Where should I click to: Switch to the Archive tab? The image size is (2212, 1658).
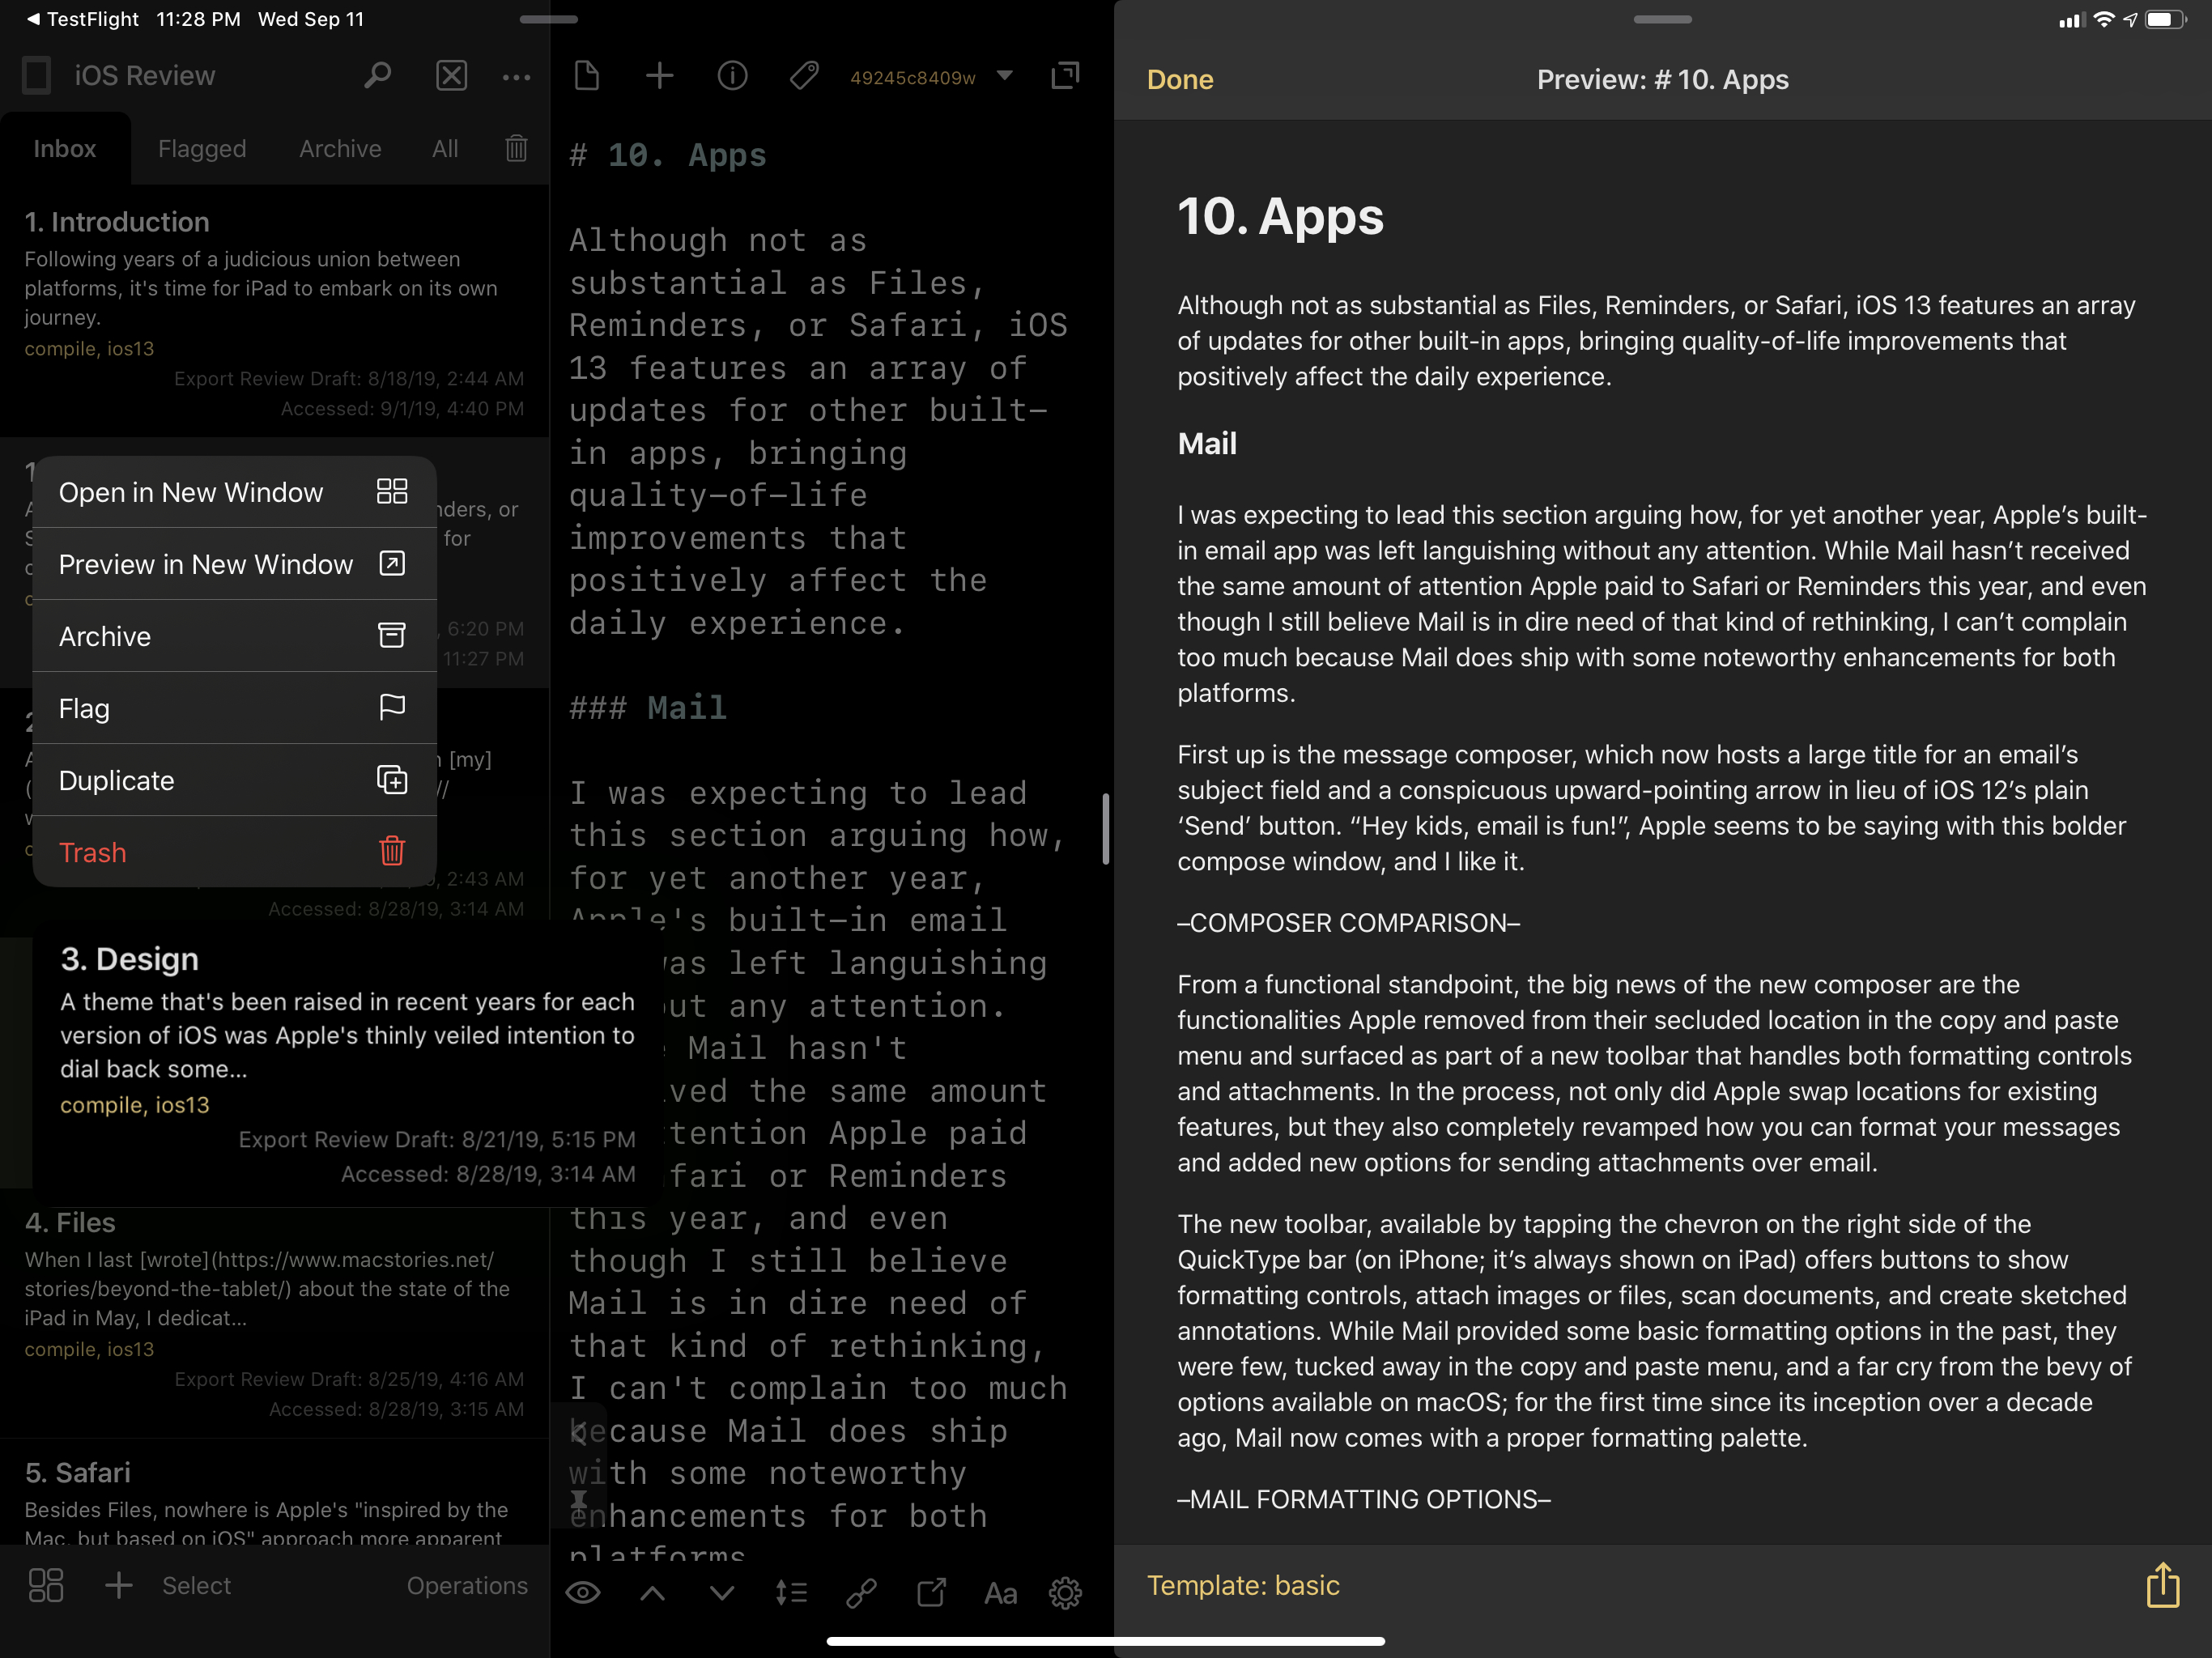(x=340, y=148)
